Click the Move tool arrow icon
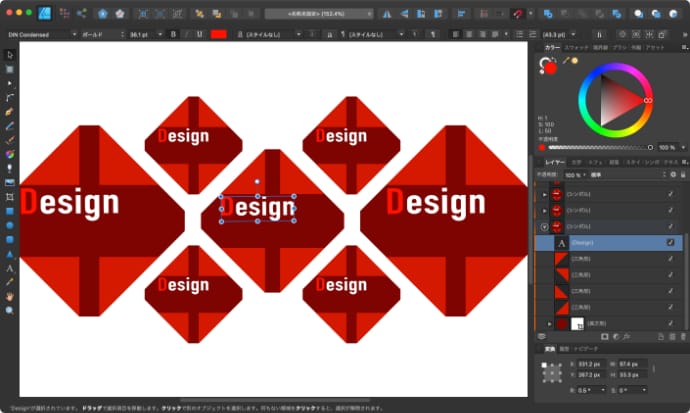Screen dimensions: 690x413 [10, 55]
